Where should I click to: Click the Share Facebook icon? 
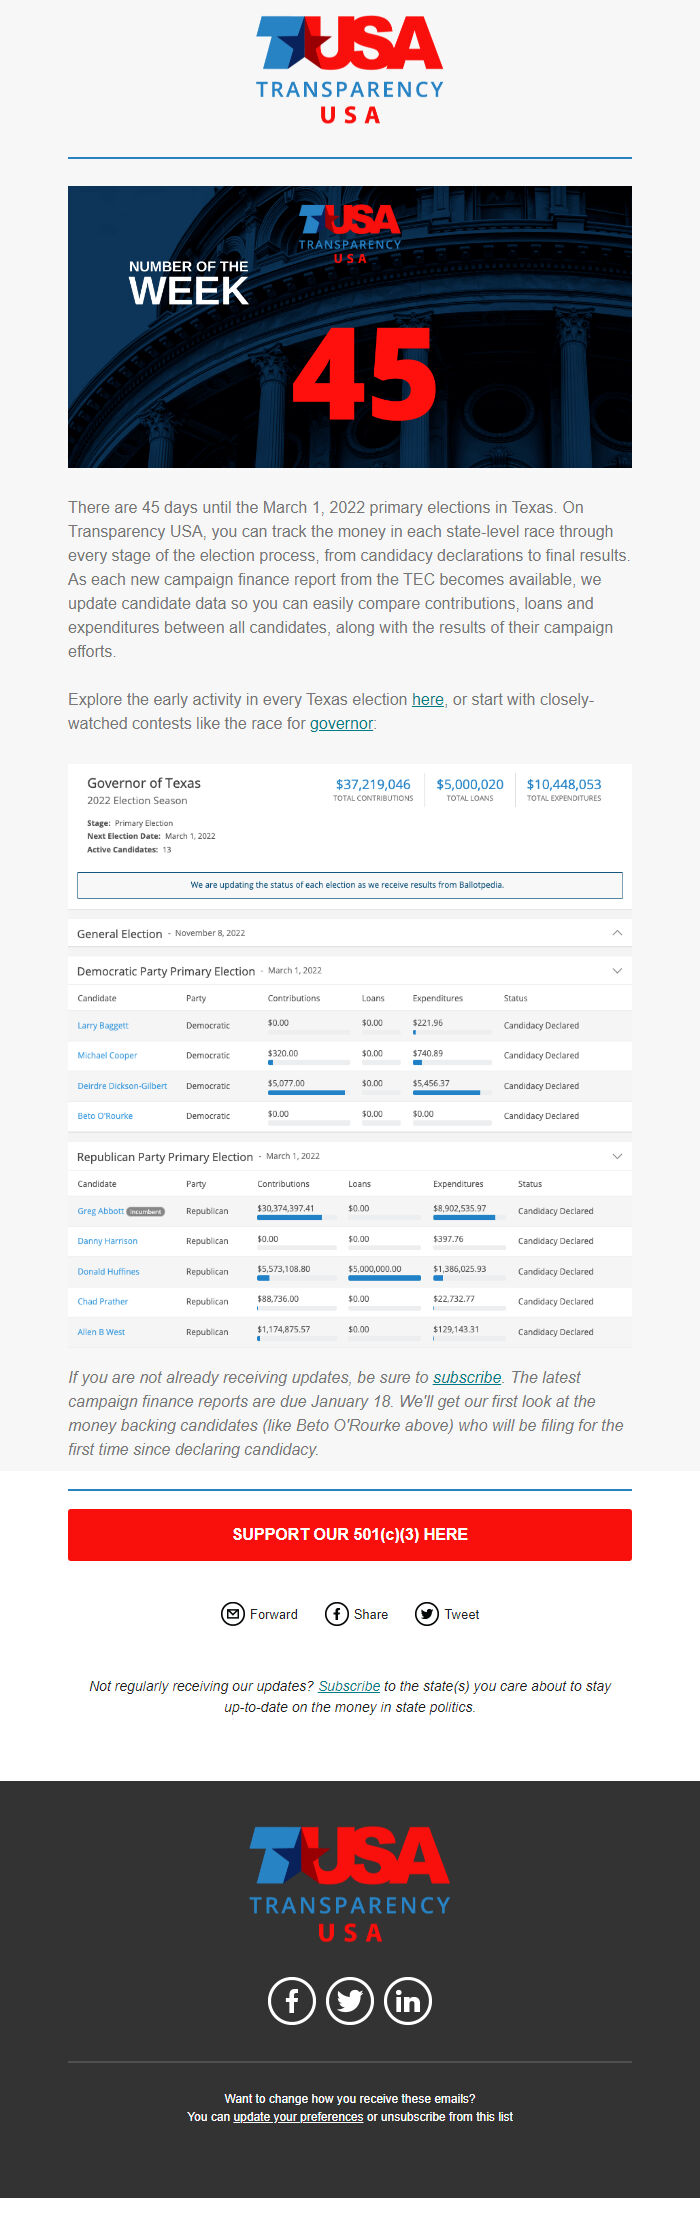pyautogui.click(x=337, y=1614)
